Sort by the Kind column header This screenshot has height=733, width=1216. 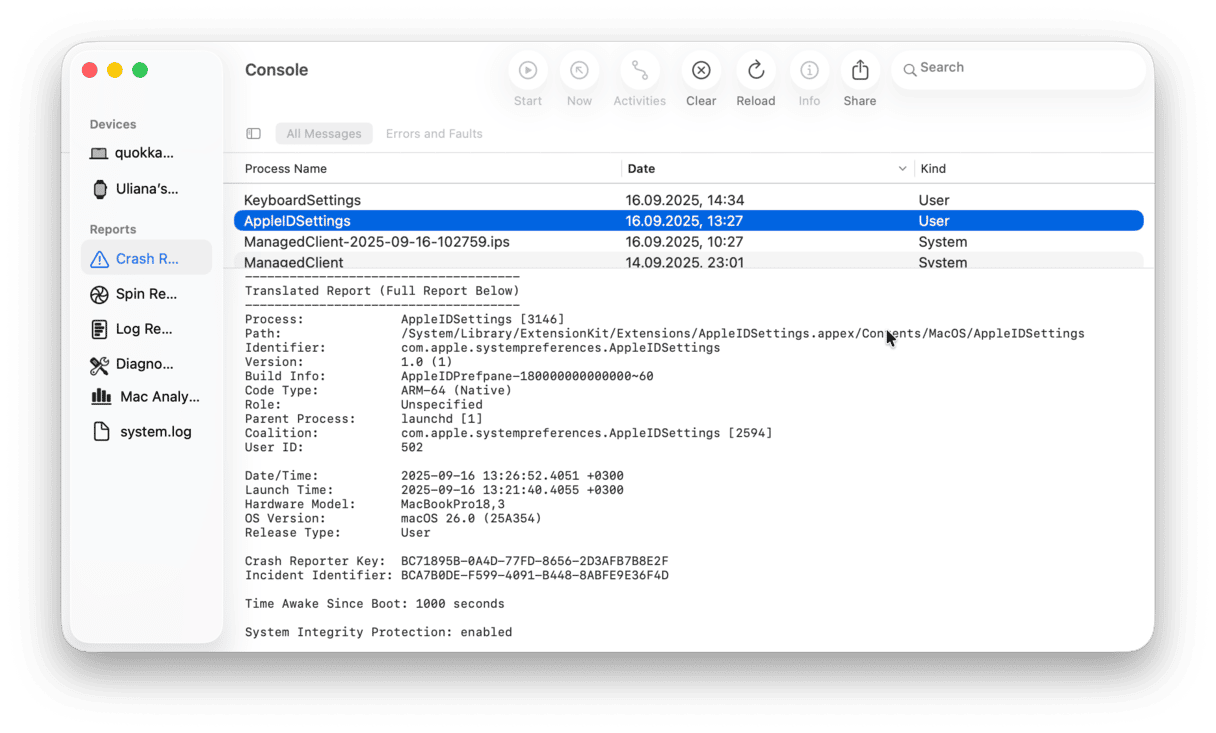pos(933,169)
